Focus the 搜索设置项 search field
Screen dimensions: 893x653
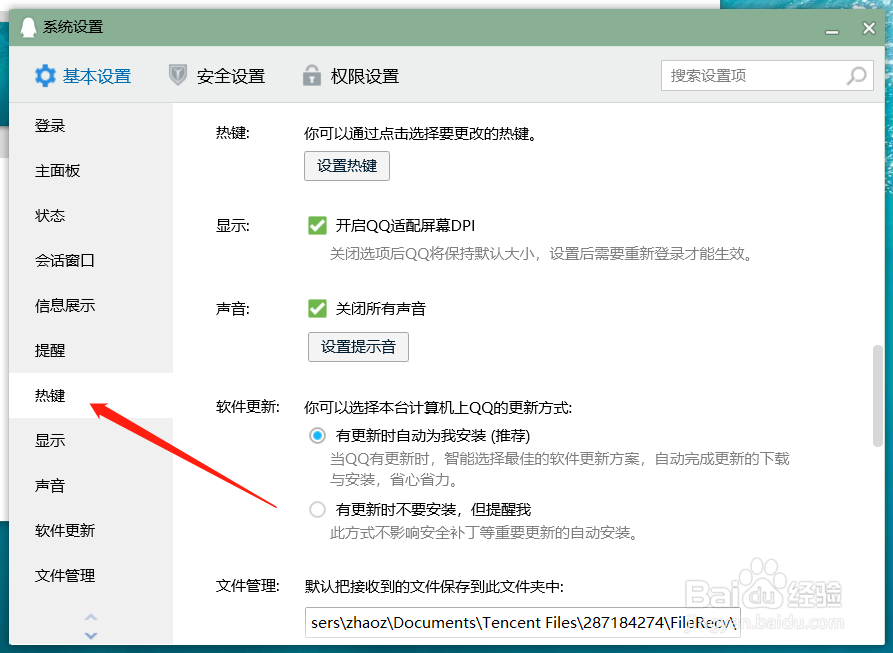click(767, 76)
